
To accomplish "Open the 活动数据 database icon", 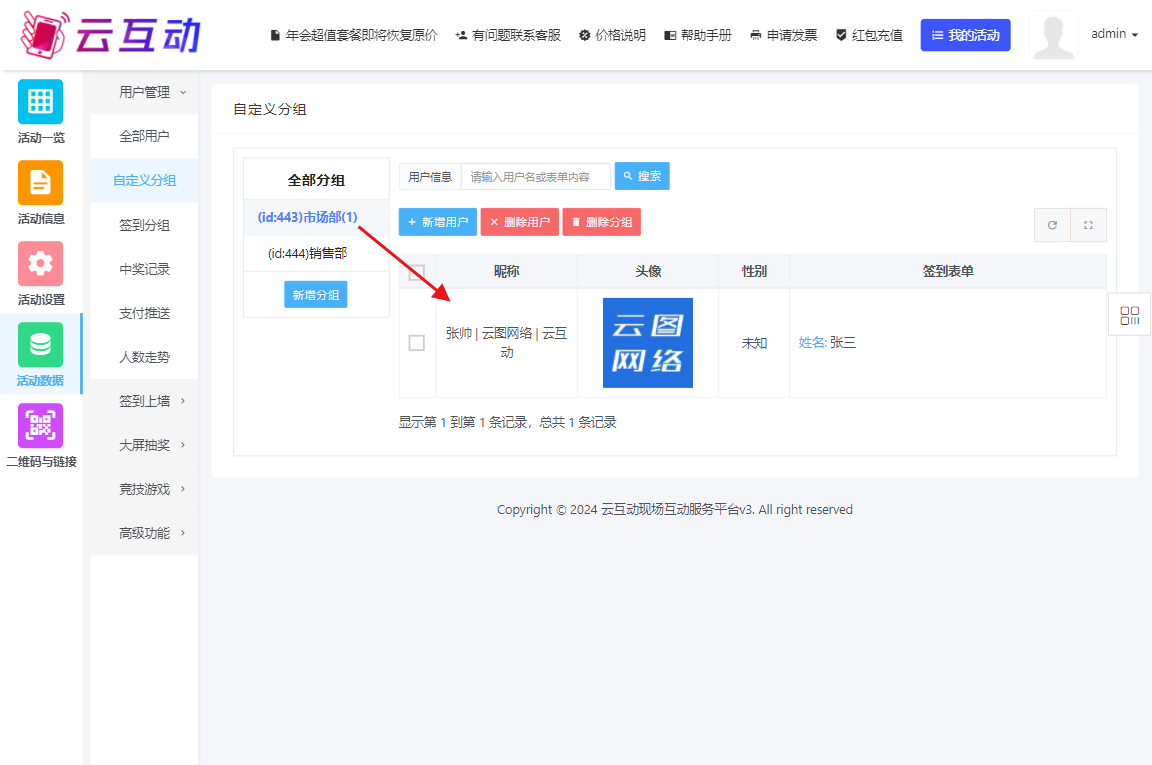I will click(40, 345).
